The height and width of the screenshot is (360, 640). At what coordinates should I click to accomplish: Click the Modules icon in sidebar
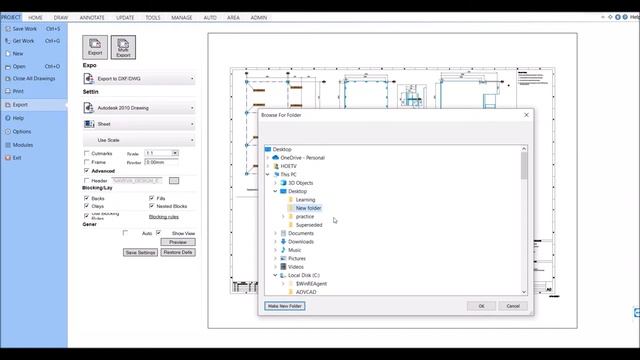tap(8, 145)
